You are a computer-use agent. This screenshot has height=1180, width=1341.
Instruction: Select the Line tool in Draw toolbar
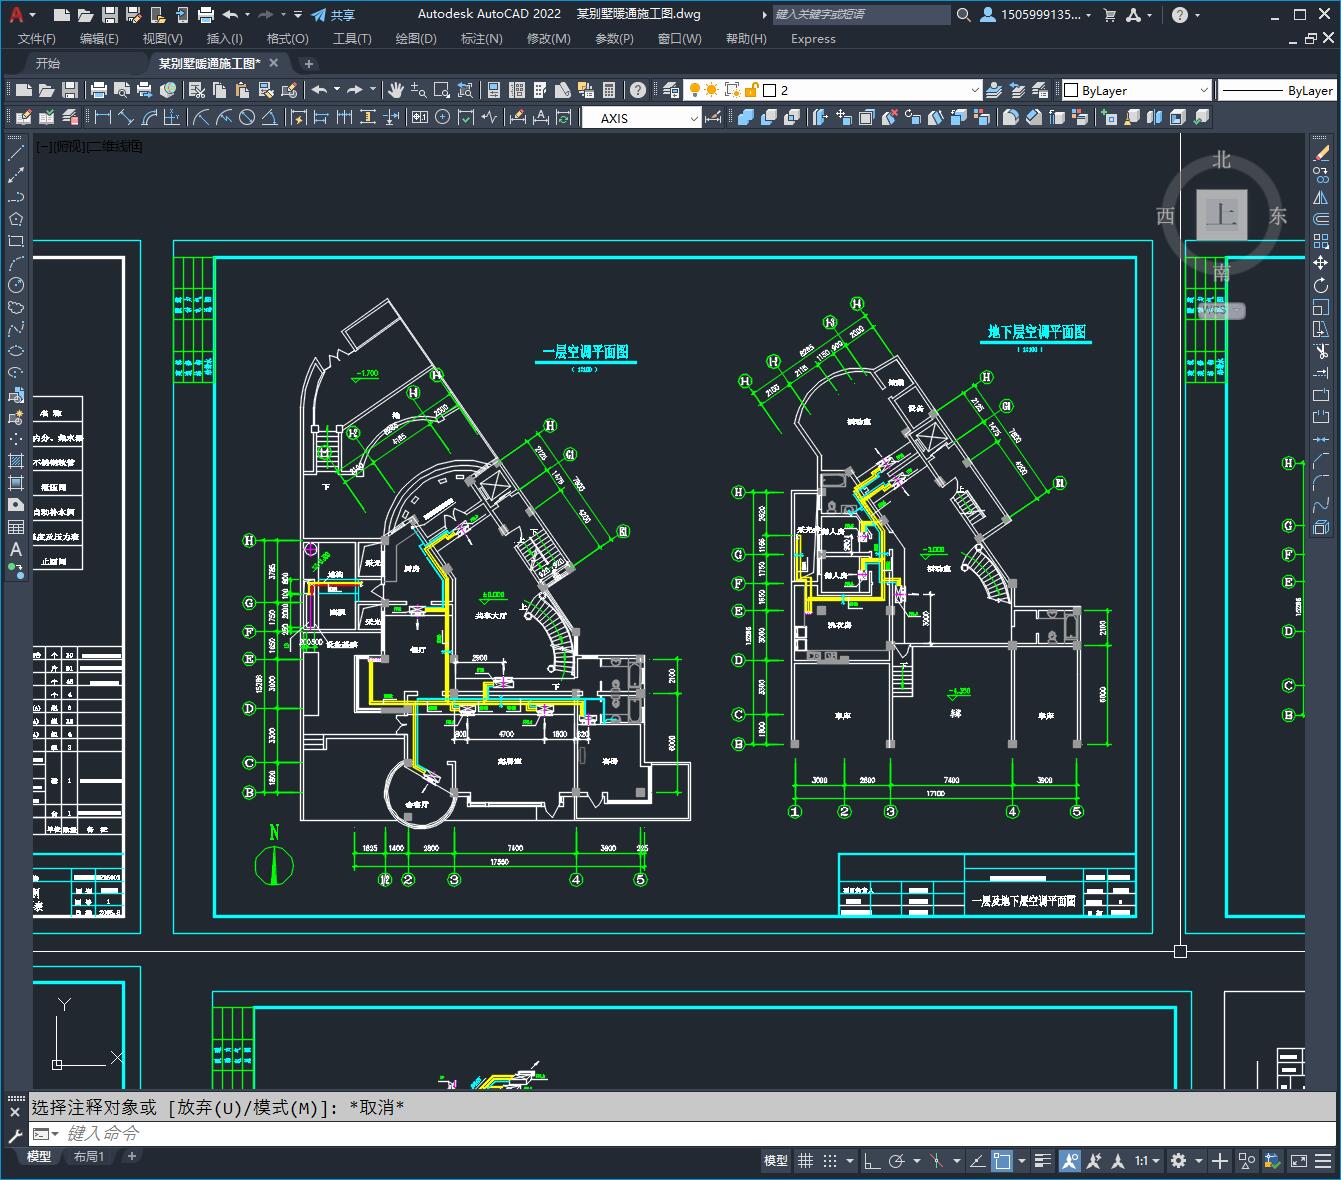16,153
